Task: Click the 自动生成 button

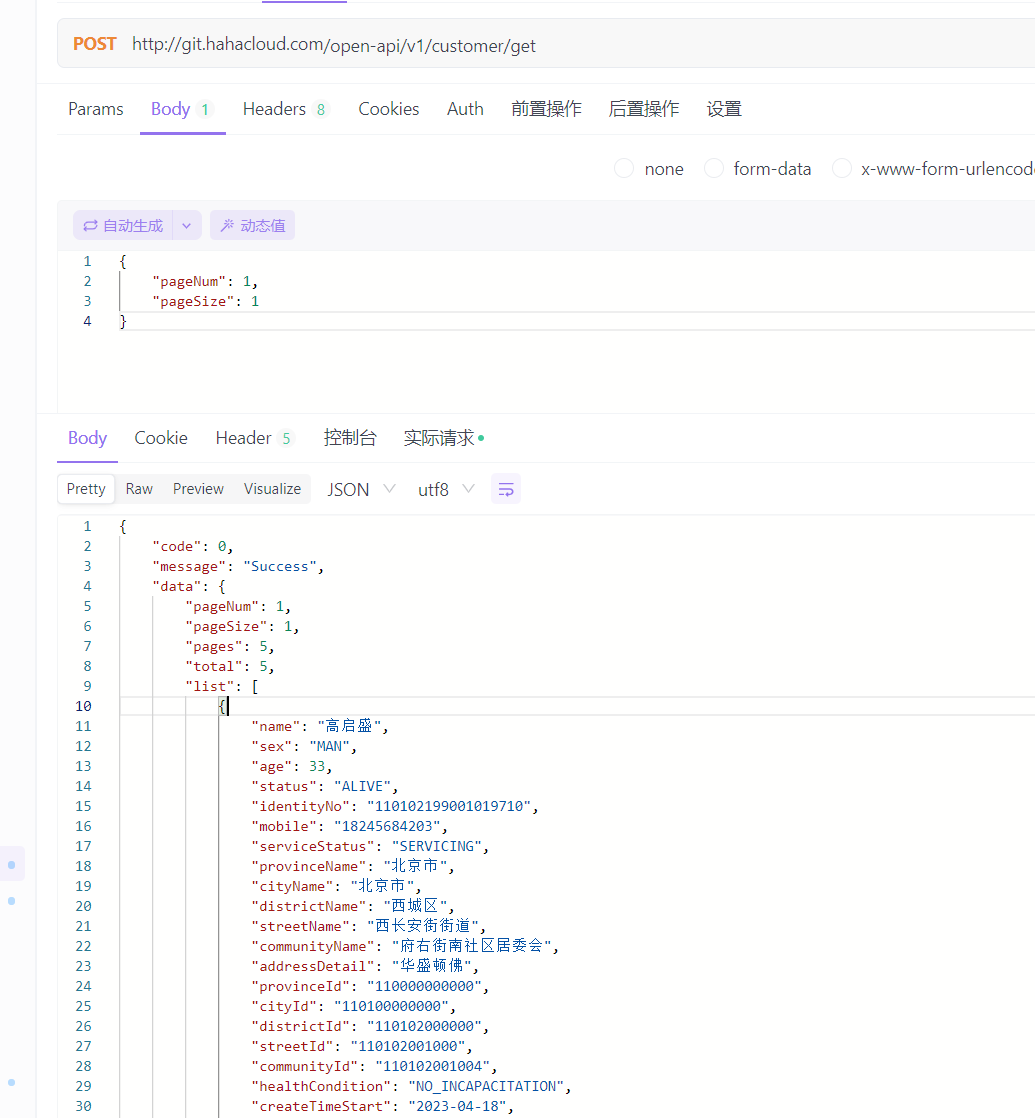Action: click(123, 226)
